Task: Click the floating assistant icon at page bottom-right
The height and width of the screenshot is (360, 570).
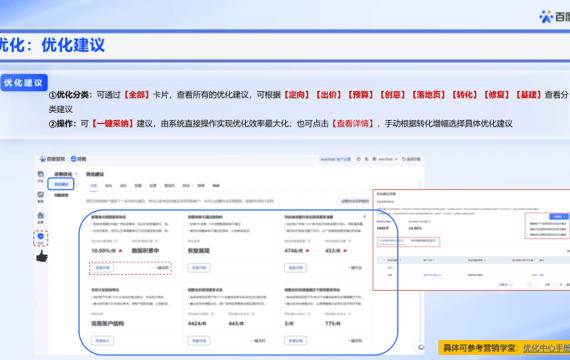Action: (421, 347)
